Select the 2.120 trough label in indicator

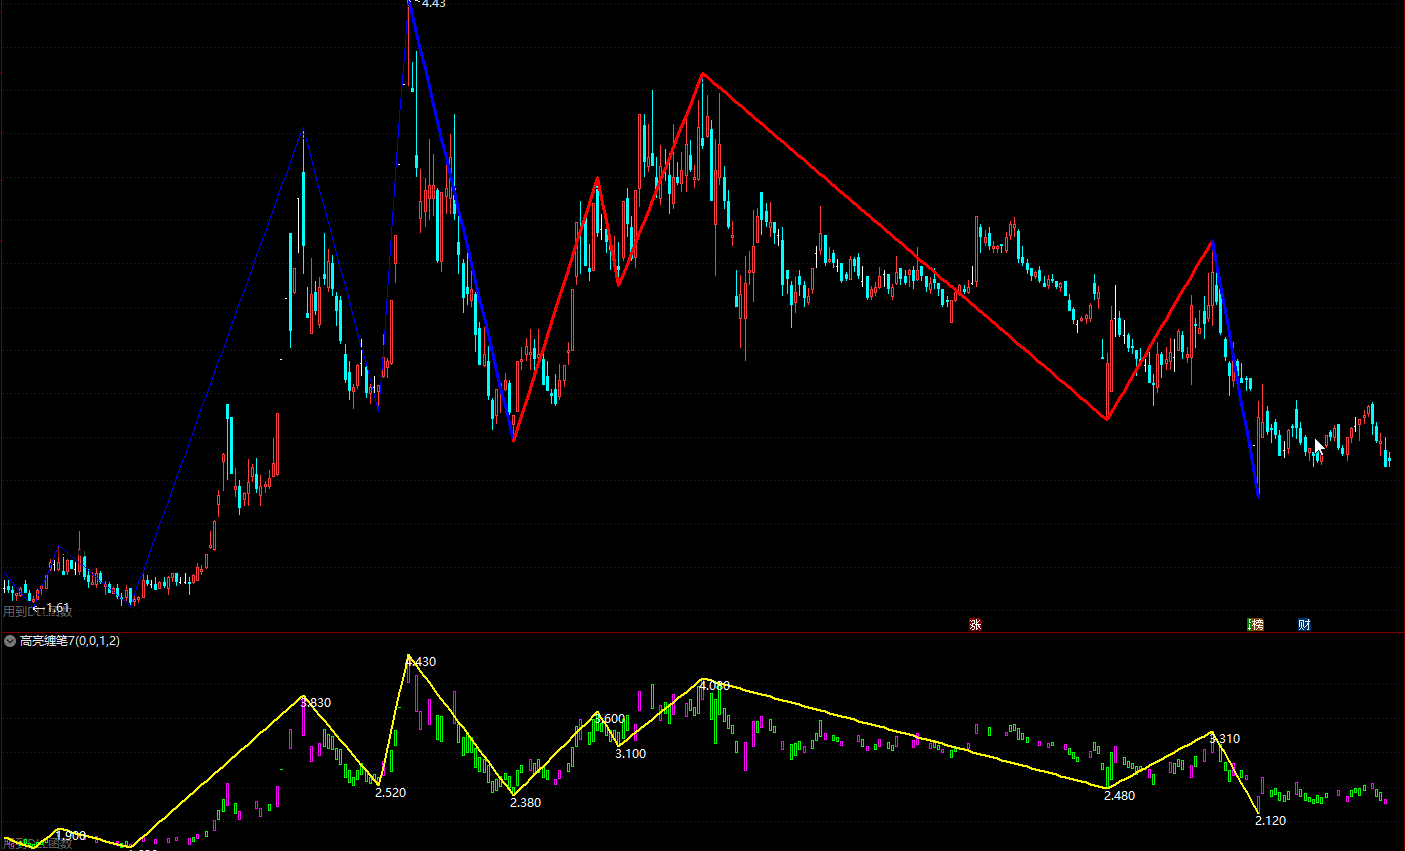[1270, 821]
